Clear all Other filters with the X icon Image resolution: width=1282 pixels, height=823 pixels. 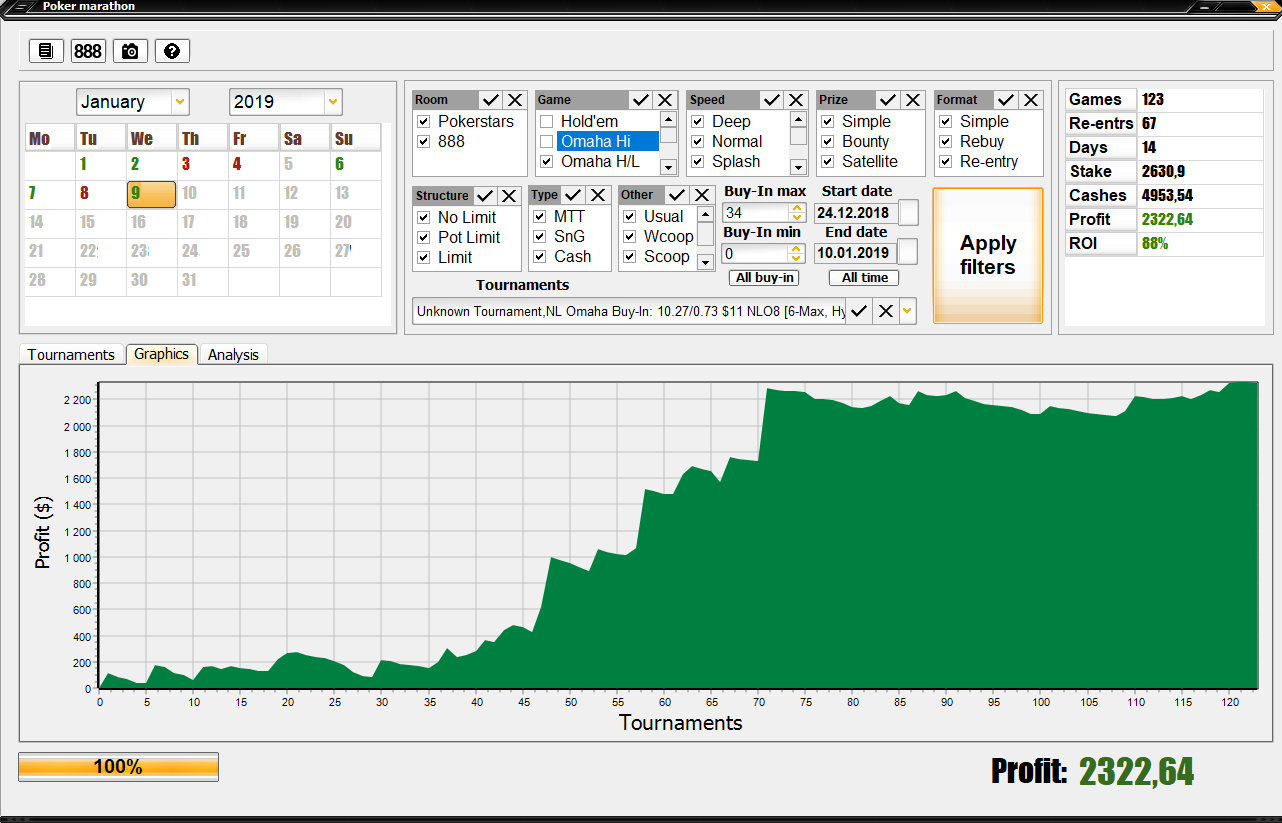coord(703,196)
